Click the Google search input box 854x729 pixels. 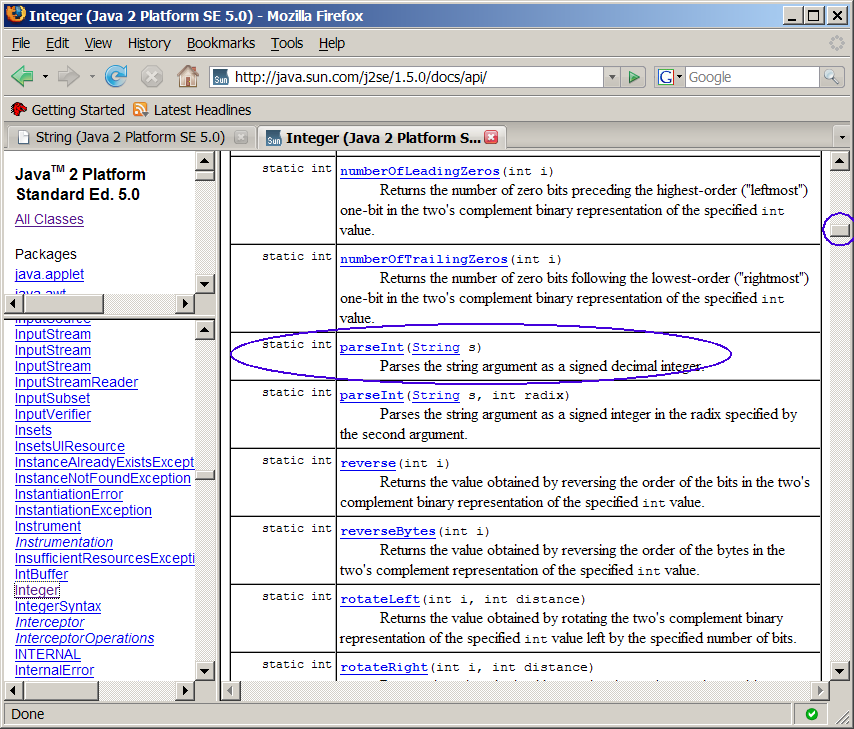click(752, 77)
